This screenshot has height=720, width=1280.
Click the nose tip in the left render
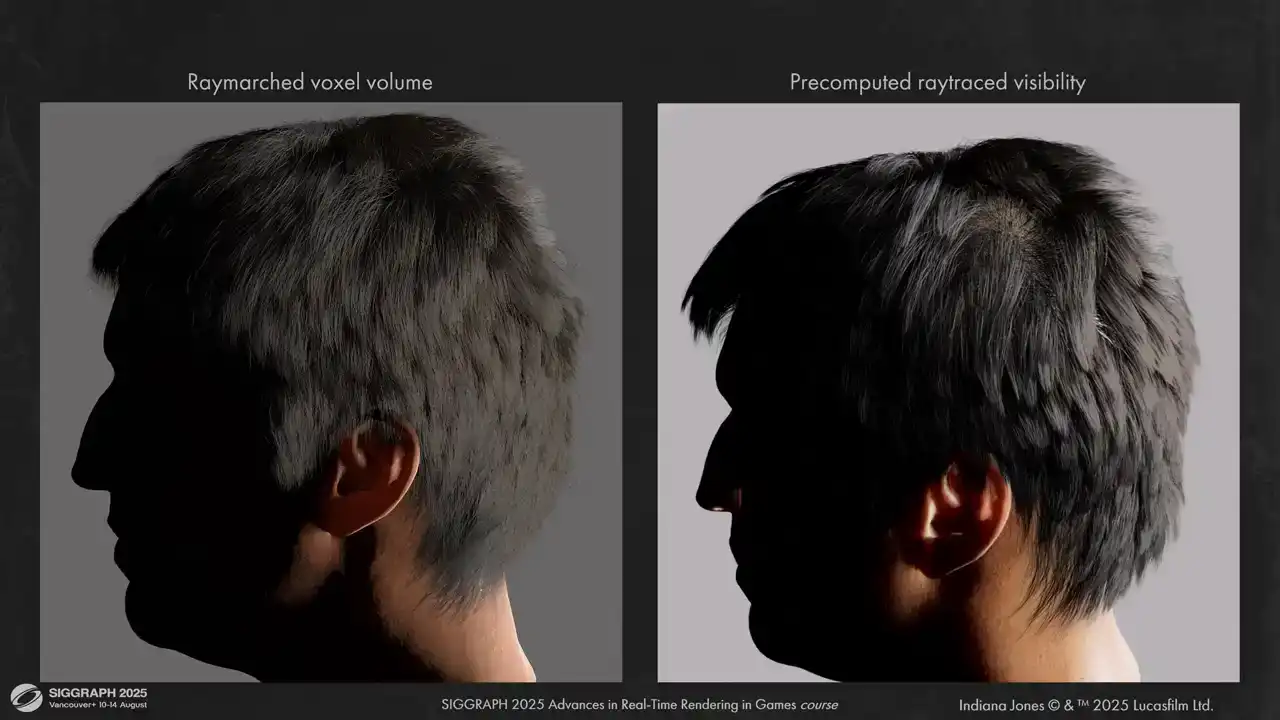[76, 477]
